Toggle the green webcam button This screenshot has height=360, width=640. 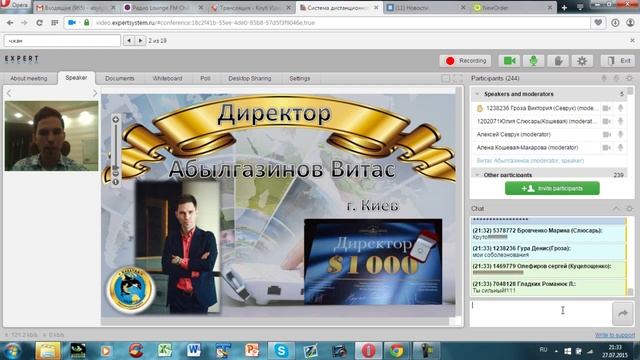pos(509,61)
